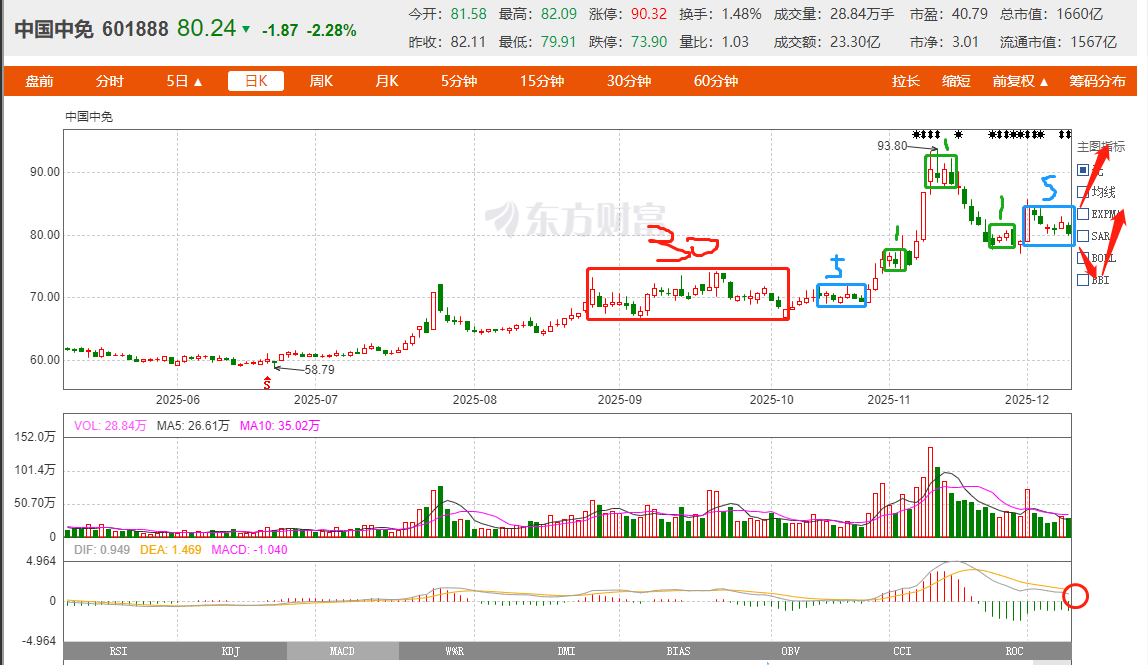Select the 日K daily candlestick tab
1148x665 pixels.
256,81
